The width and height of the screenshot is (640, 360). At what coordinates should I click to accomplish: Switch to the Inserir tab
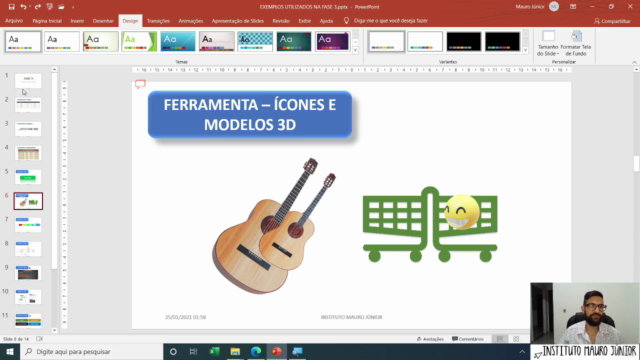click(x=77, y=21)
